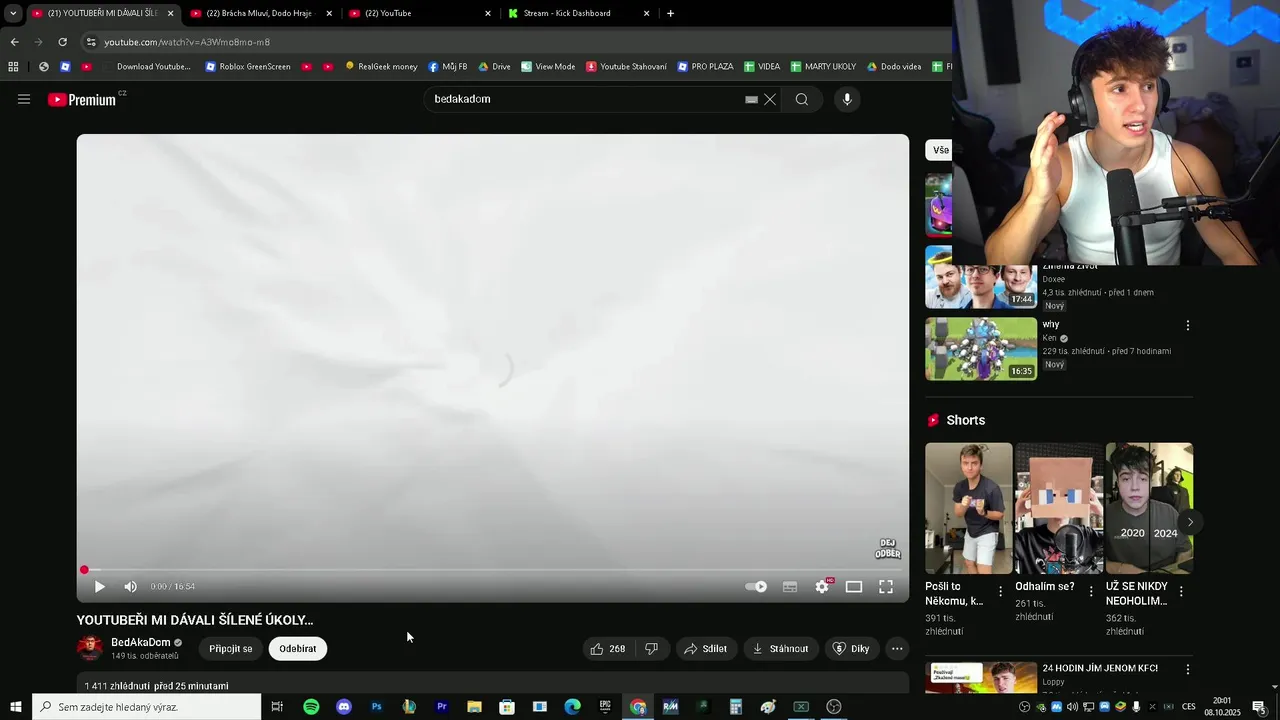Image resolution: width=1280 pixels, height=720 pixels.
Task: Open the Windows Task View icon
Action: (x=277, y=707)
